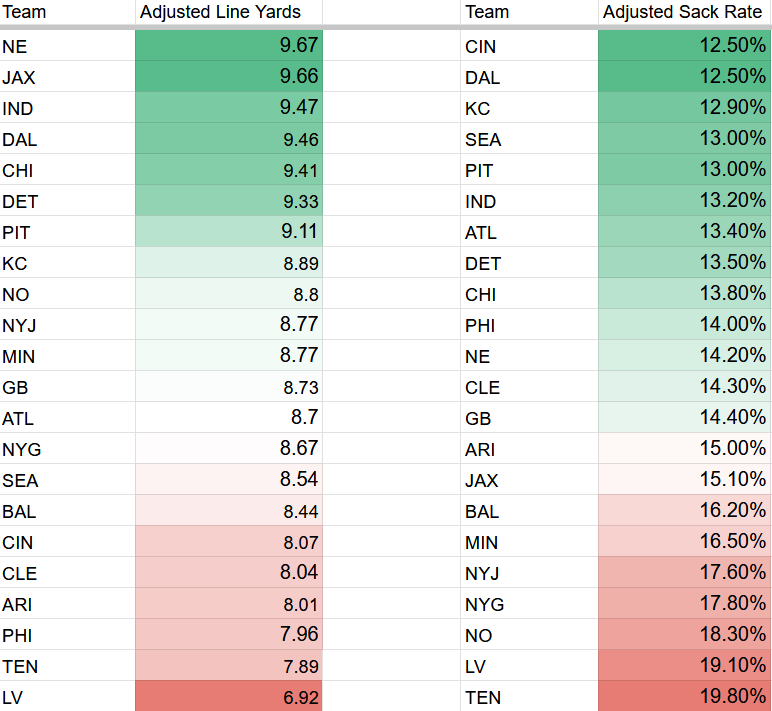Click the 8.07 line yards cell
This screenshot has height=711, width=772.
228,542
